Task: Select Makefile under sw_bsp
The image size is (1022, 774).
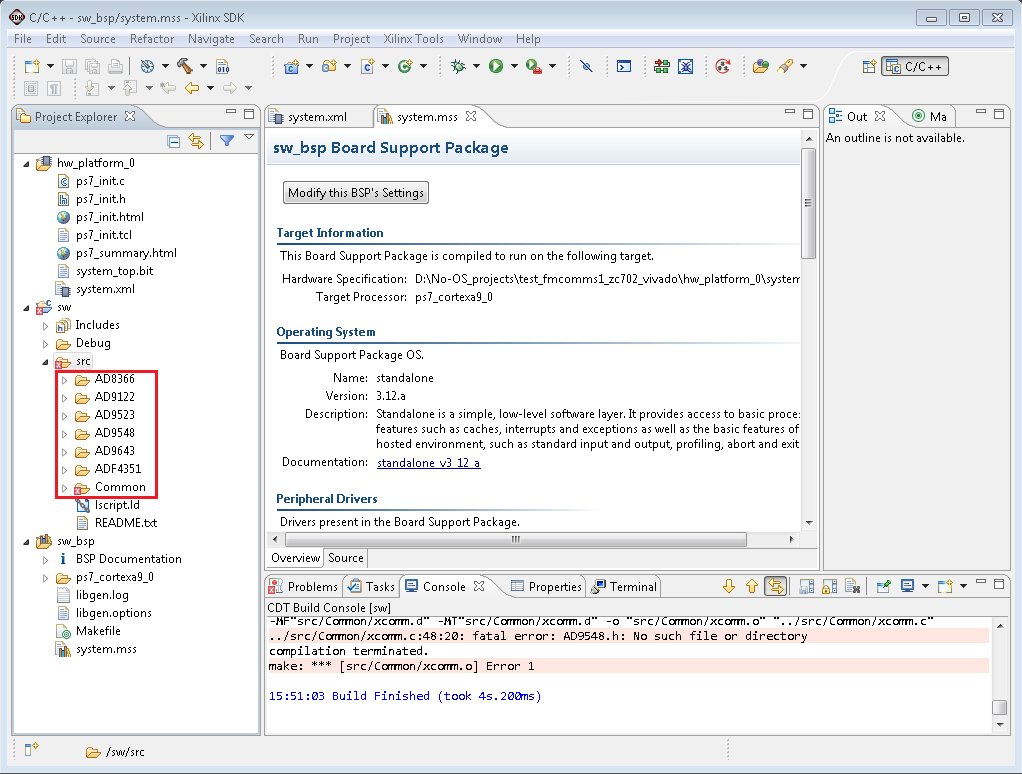Action: (98, 631)
